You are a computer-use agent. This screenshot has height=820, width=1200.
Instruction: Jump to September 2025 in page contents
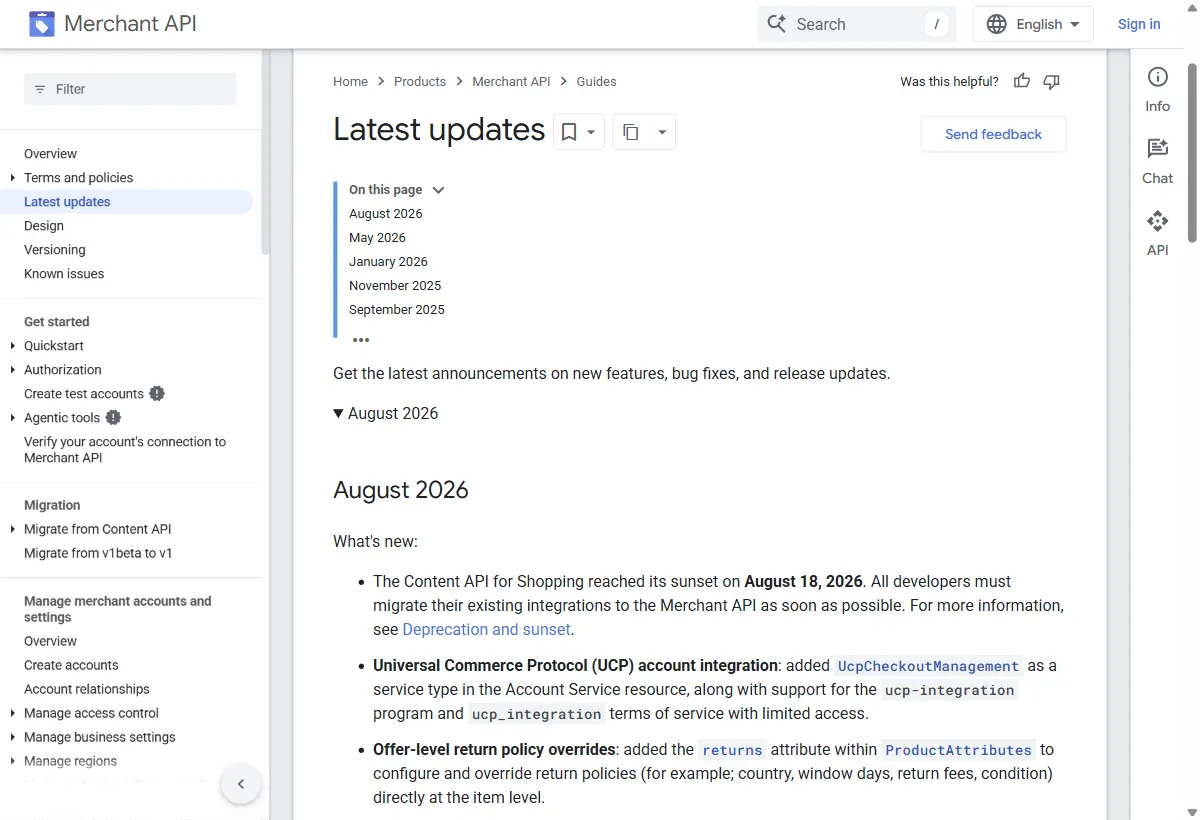coord(397,310)
